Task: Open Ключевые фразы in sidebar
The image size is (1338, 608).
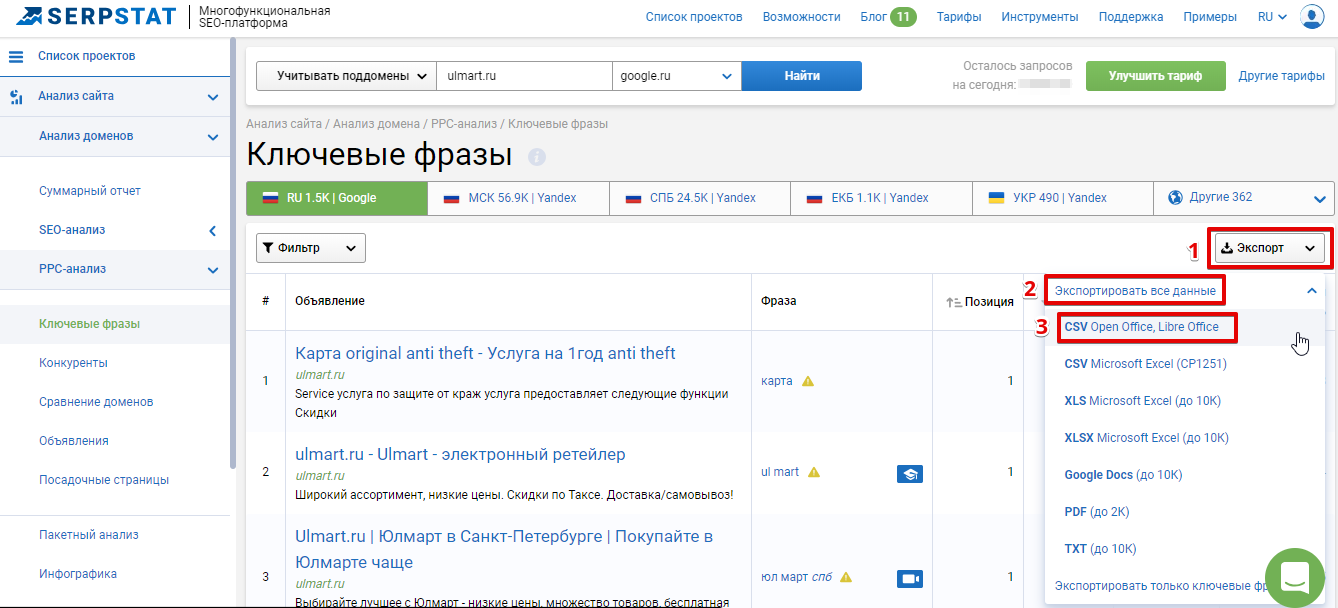Action: click(89, 324)
